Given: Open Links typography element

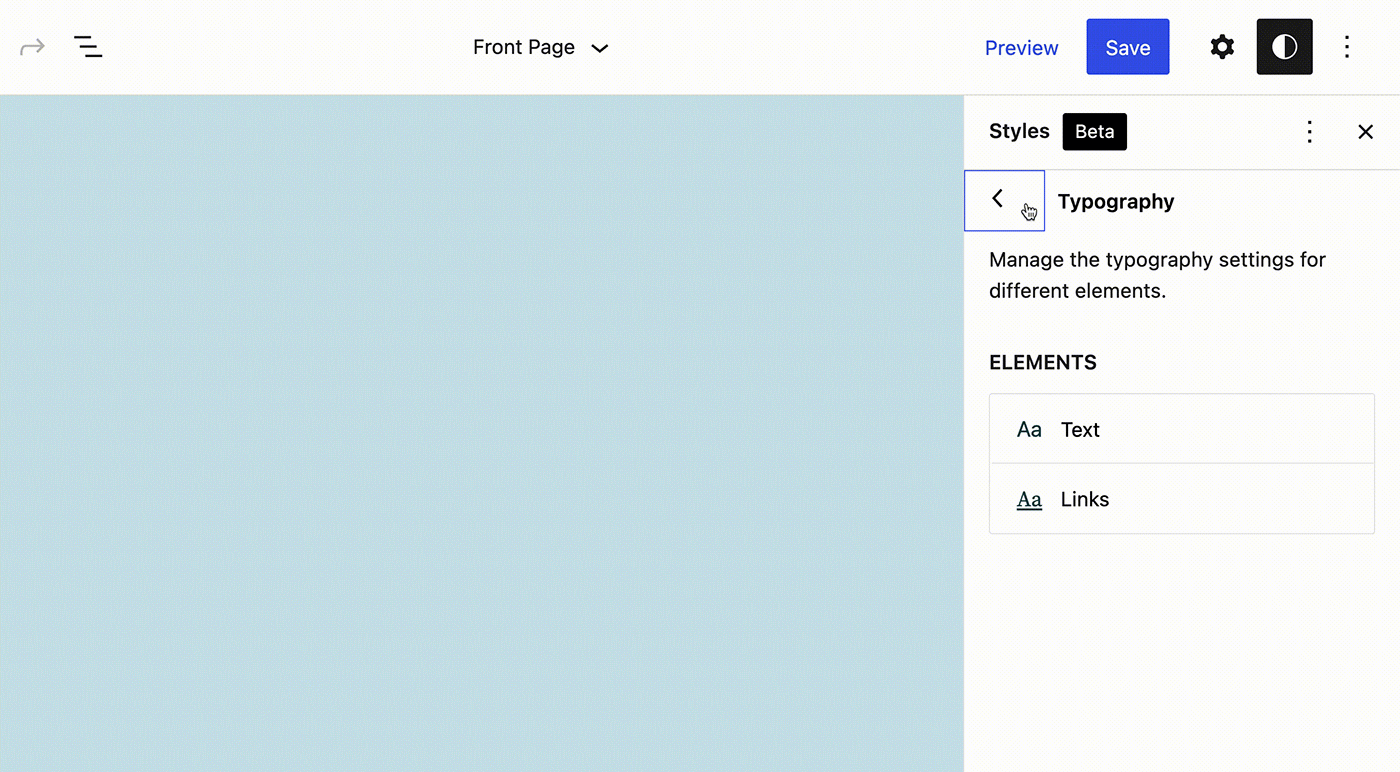Looking at the screenshot, I should click(x=1182, y=499).
